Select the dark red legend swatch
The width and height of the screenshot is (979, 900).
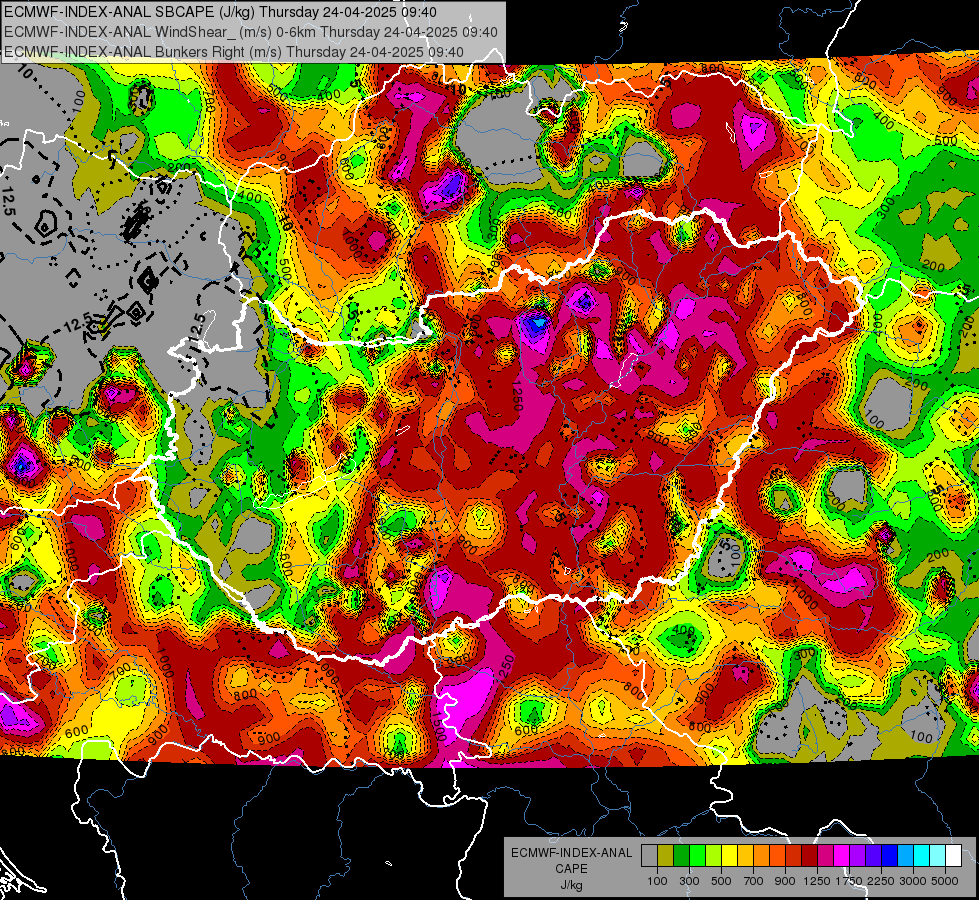810,856
